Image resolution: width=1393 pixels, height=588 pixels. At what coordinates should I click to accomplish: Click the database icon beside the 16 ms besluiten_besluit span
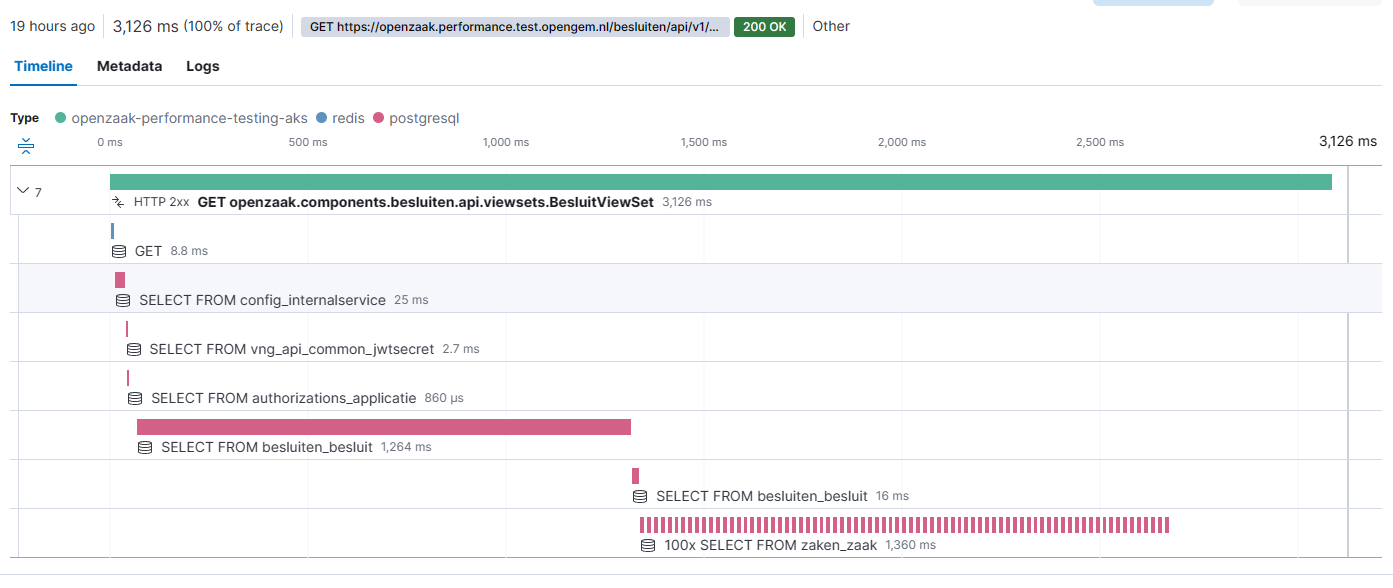[638, 496]
